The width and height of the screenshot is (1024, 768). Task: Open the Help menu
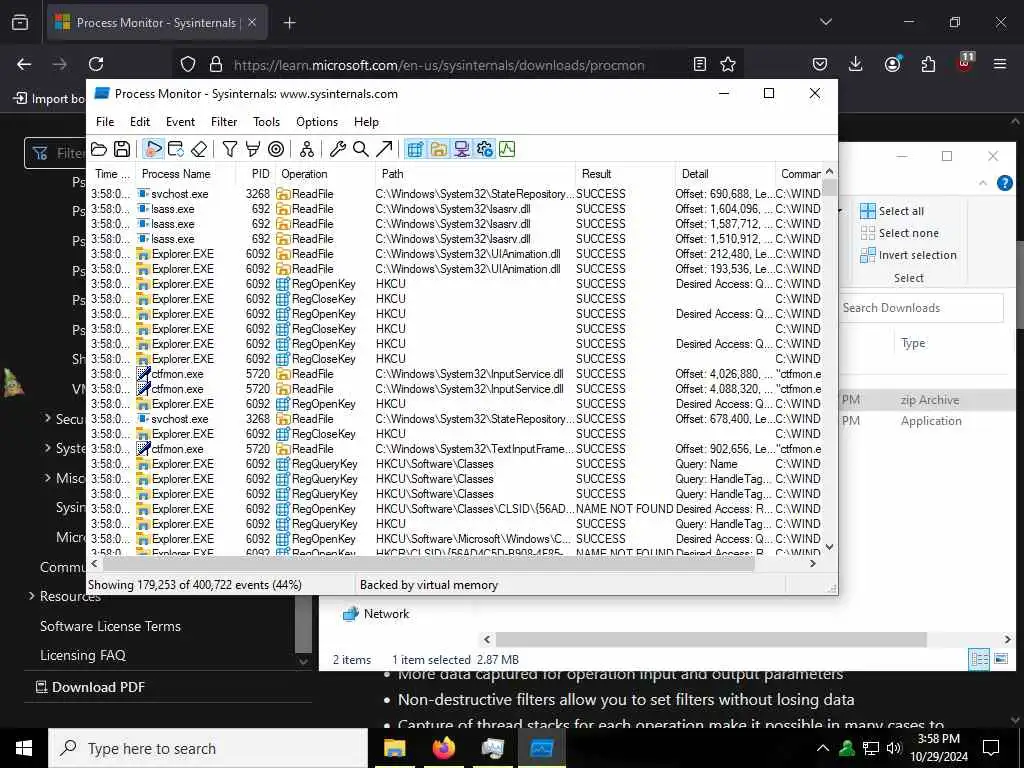366,122
